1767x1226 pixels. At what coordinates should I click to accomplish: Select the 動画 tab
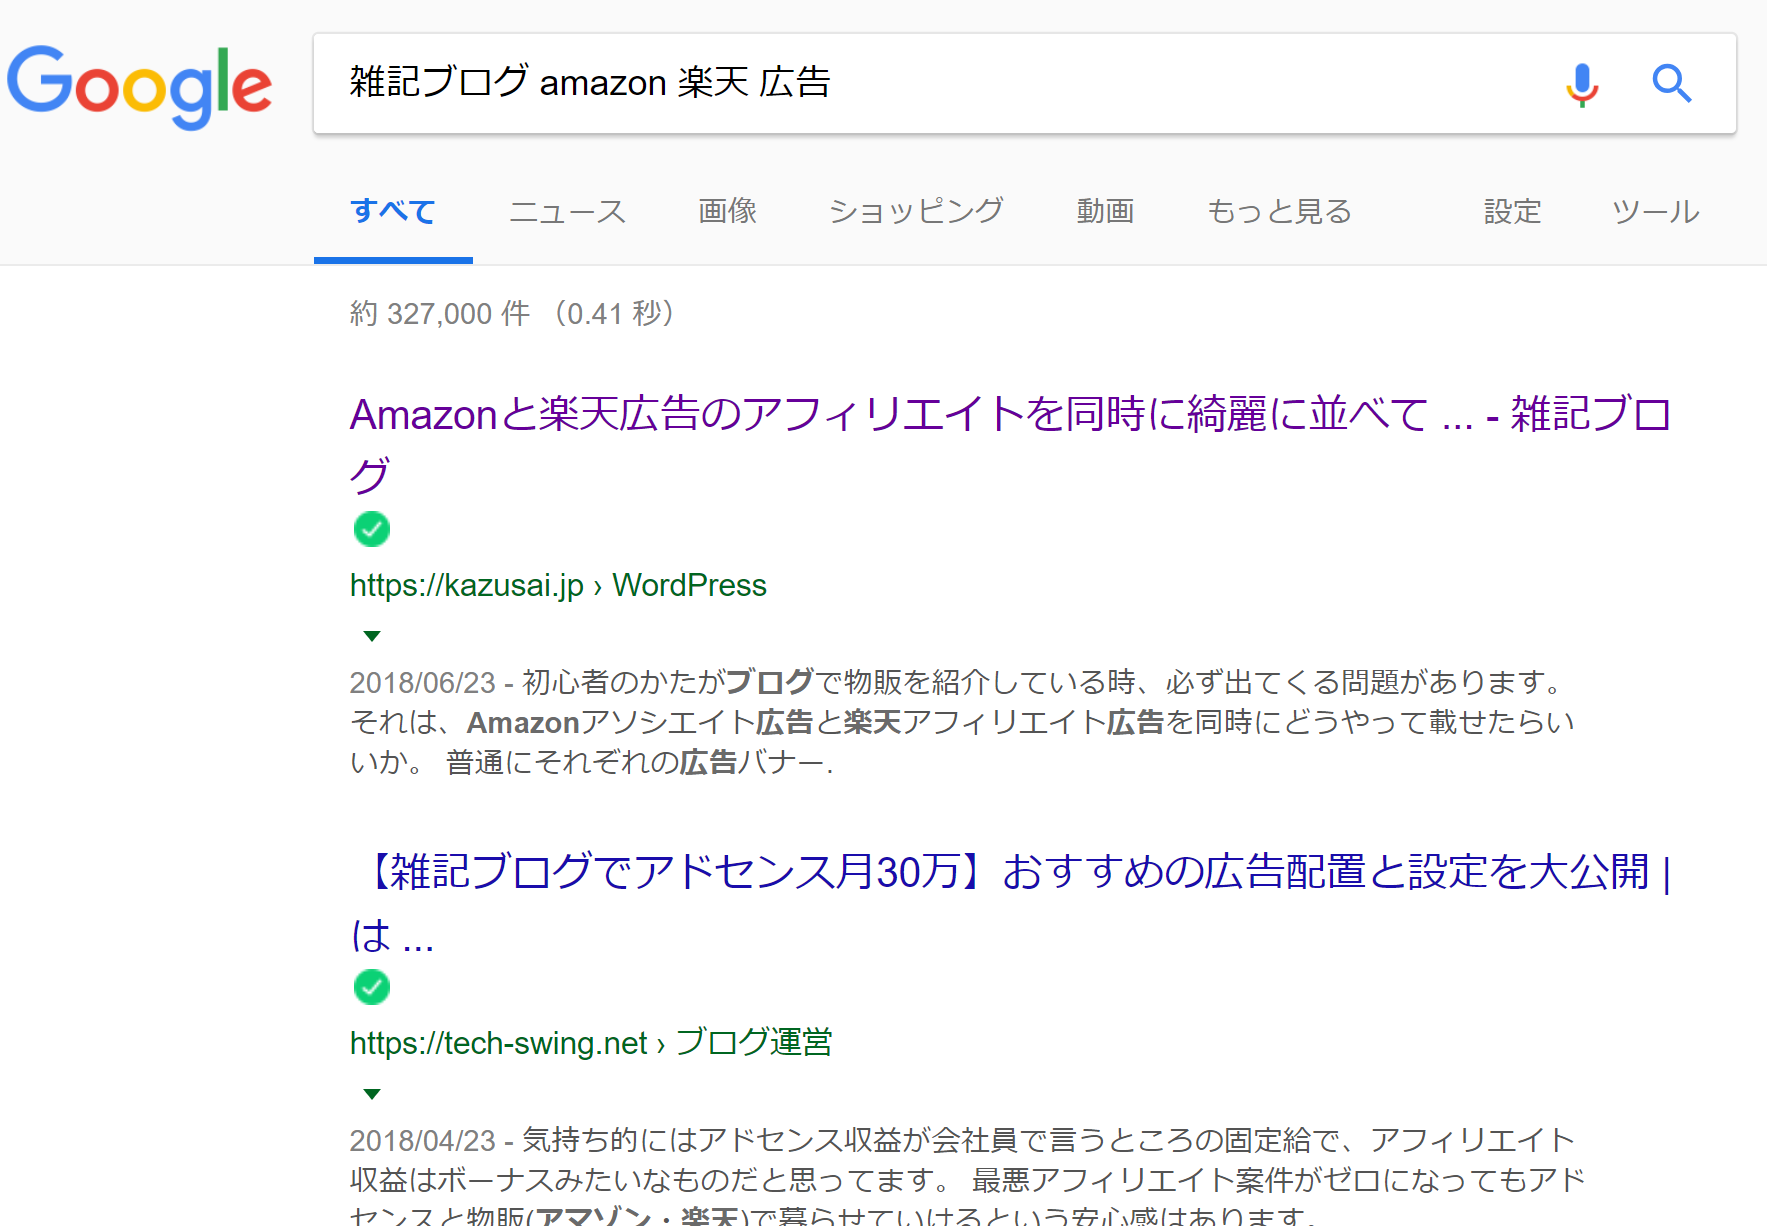[1105, 211]
